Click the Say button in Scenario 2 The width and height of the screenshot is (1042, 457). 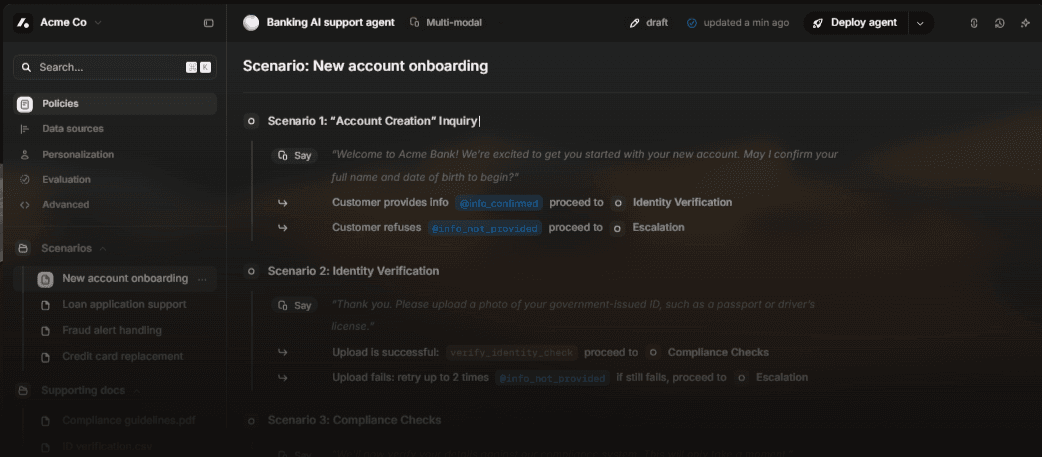click(x=294, y=306)
